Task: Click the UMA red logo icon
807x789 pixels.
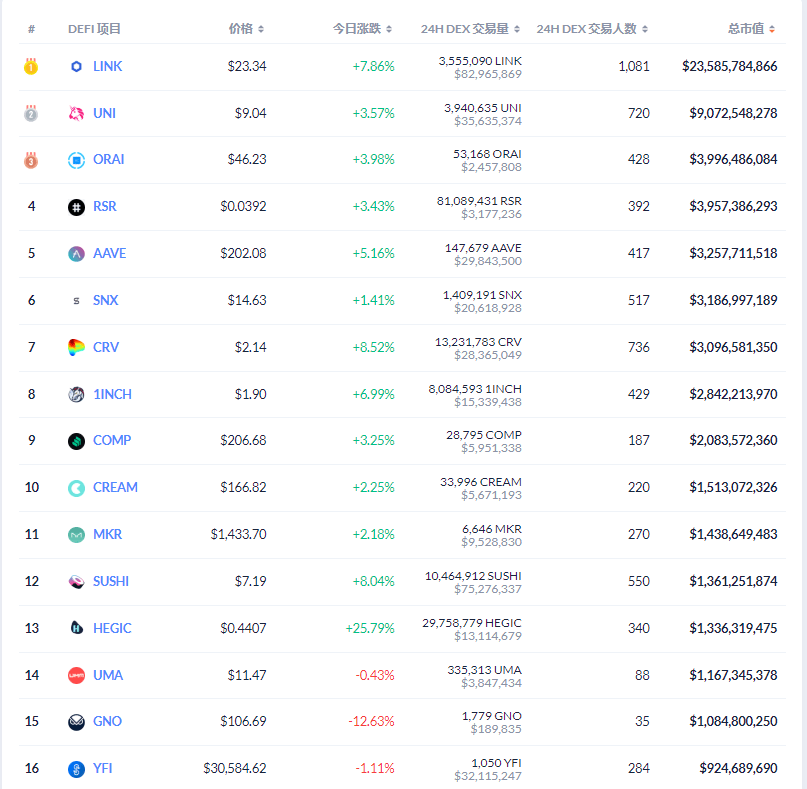Action: point(76,675)
